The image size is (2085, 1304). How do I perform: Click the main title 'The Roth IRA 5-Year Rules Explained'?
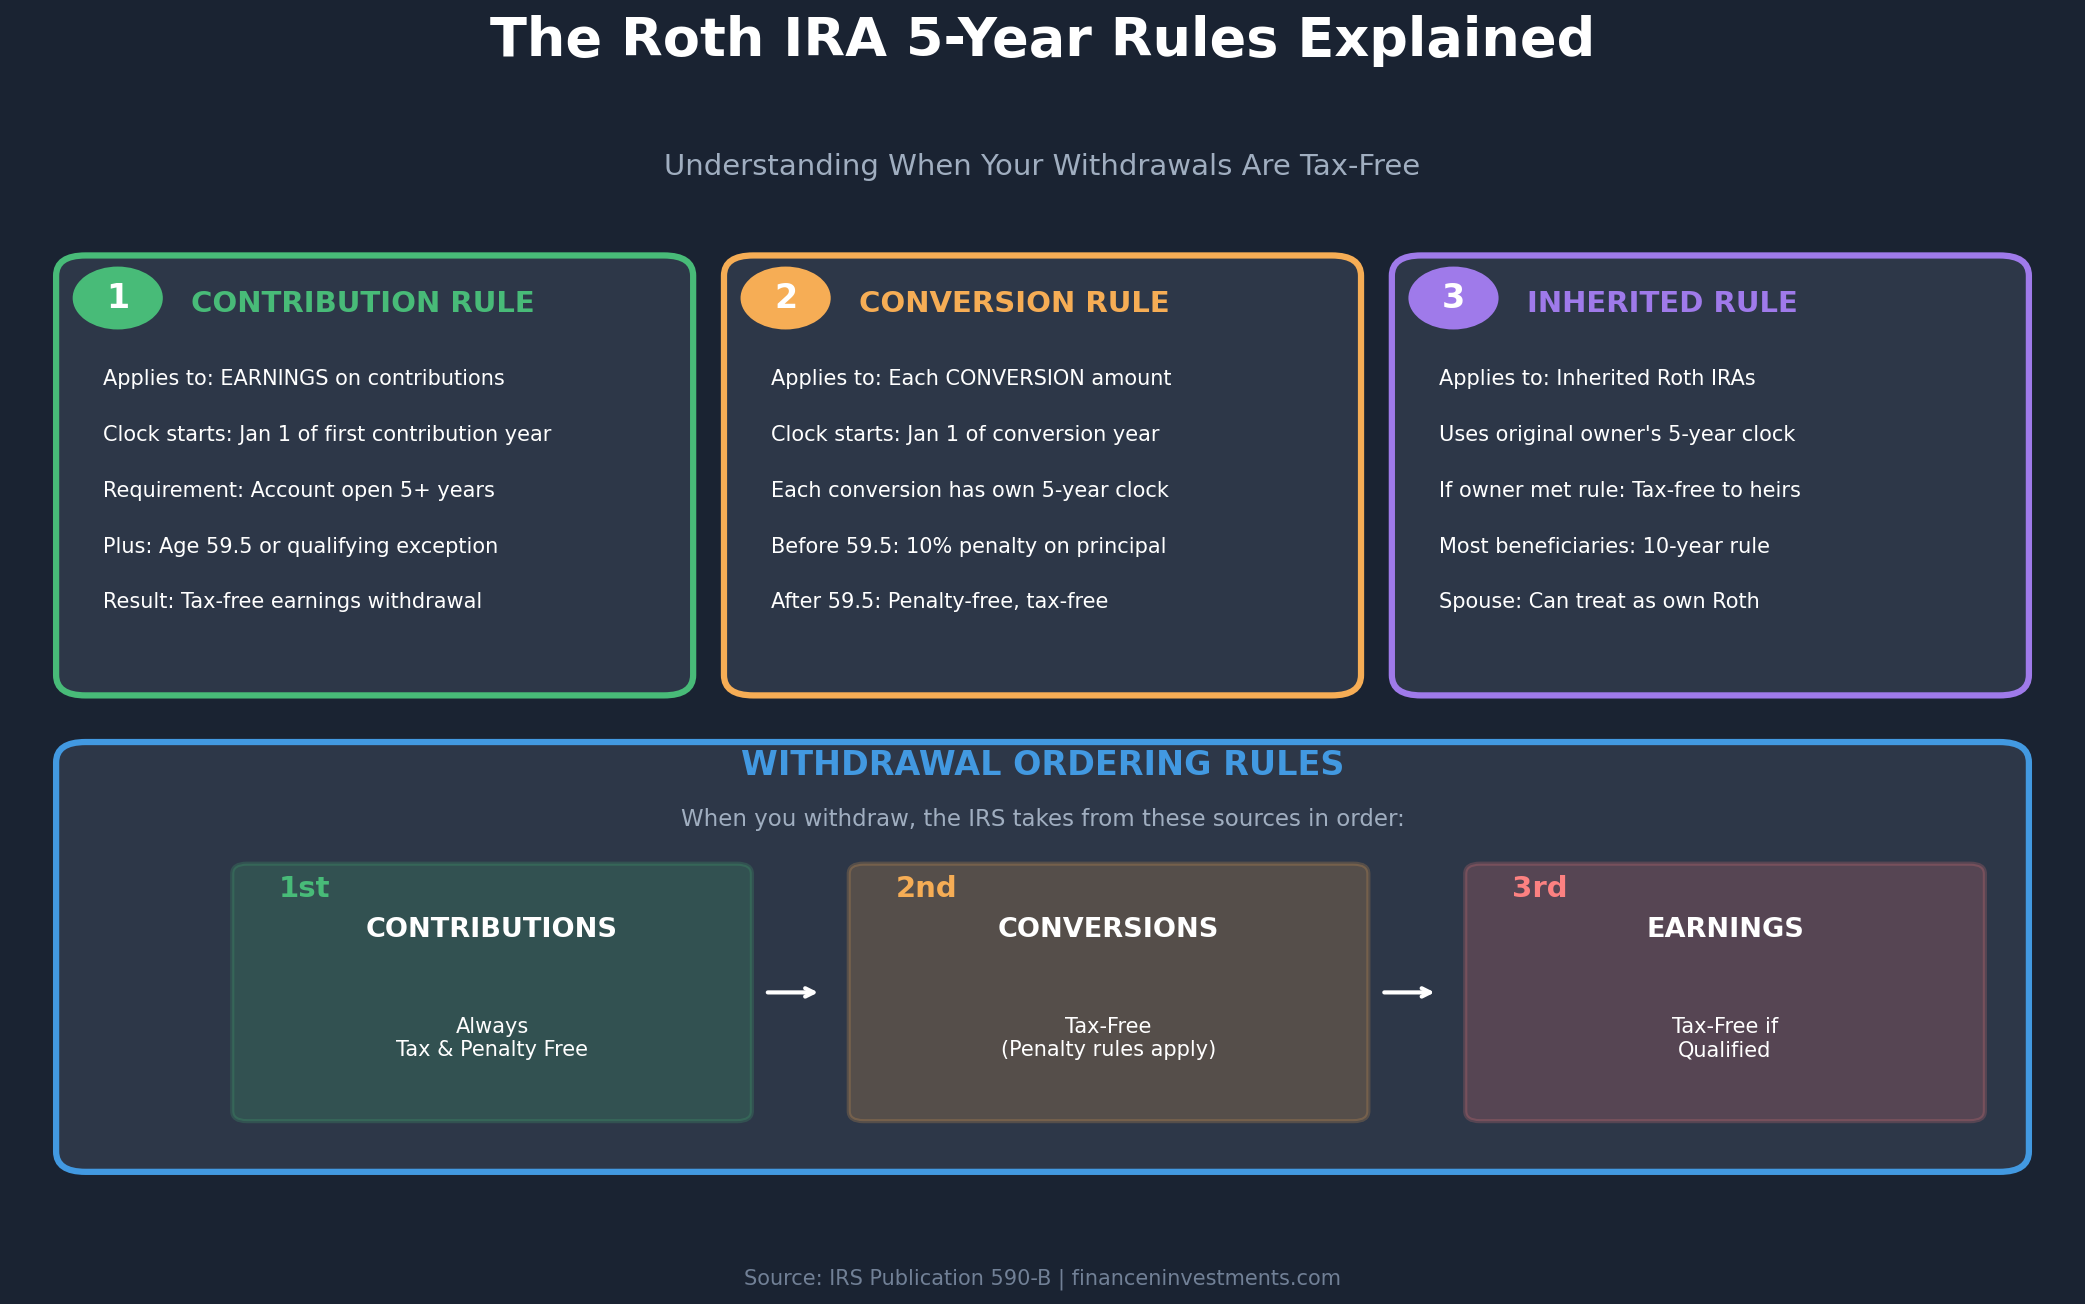(x=1042, y=40)
